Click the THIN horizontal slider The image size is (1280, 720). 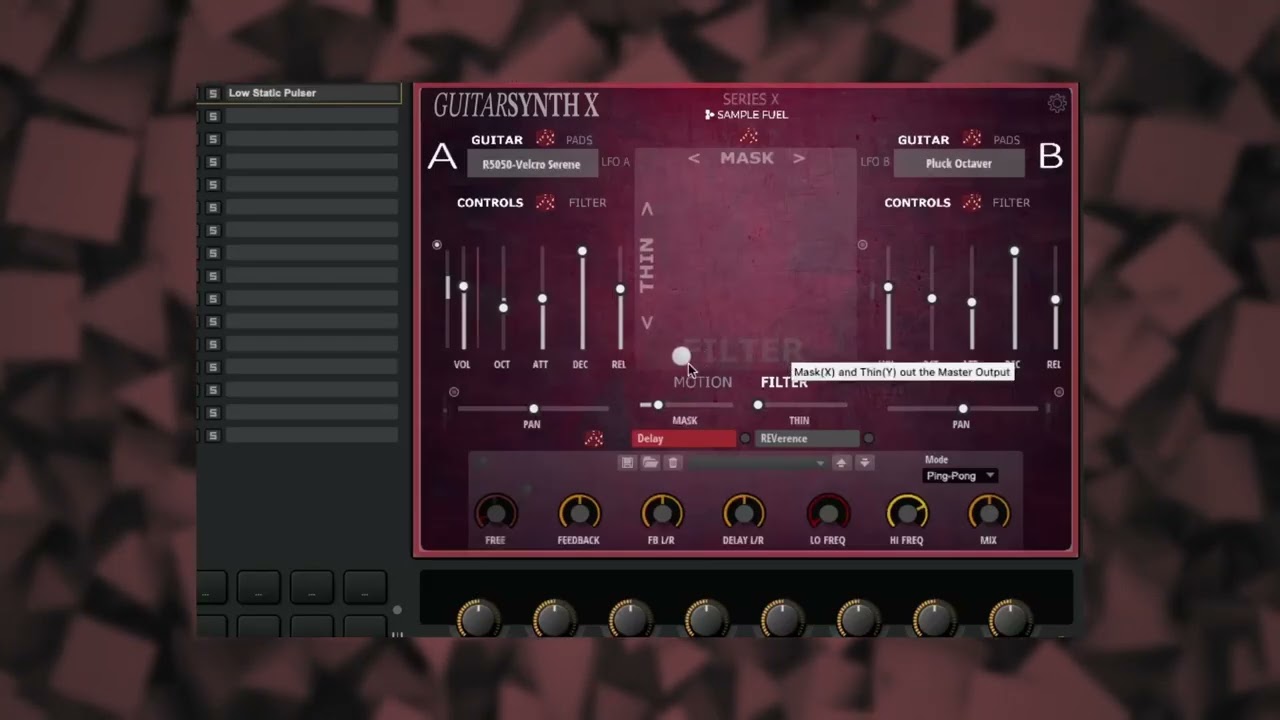tap(800, 405)
